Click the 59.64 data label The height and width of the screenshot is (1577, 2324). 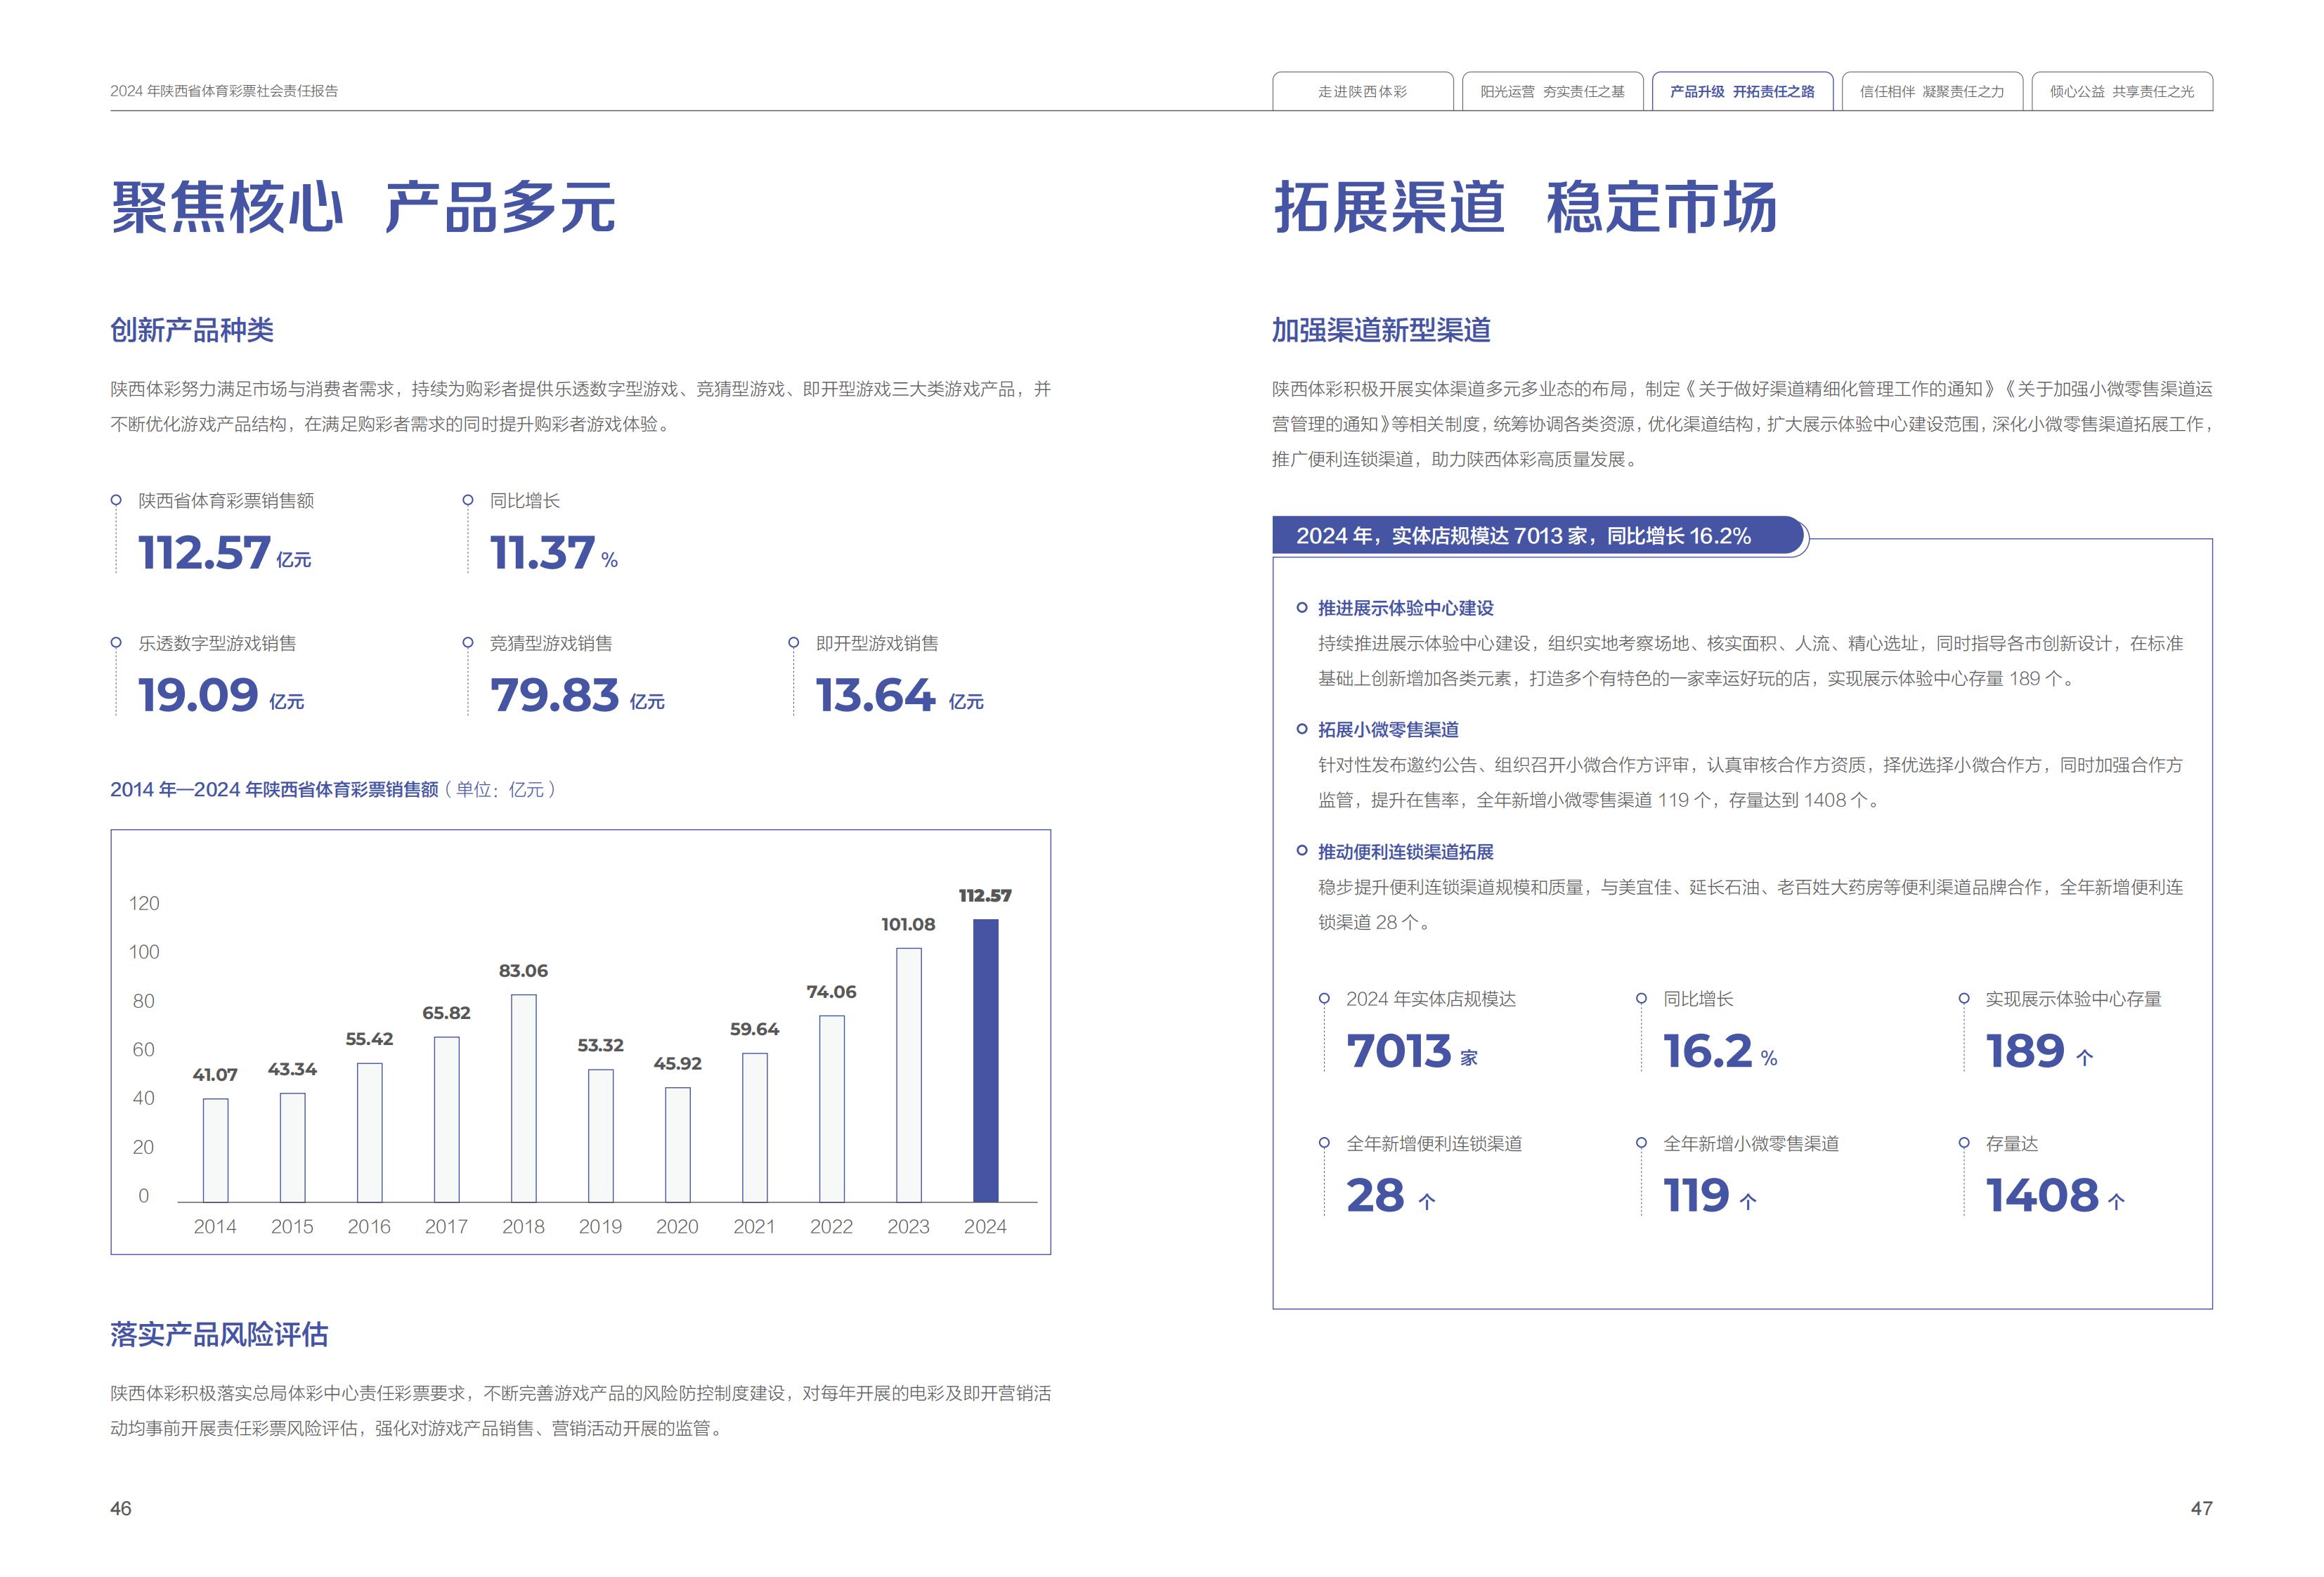[754, 1029]
